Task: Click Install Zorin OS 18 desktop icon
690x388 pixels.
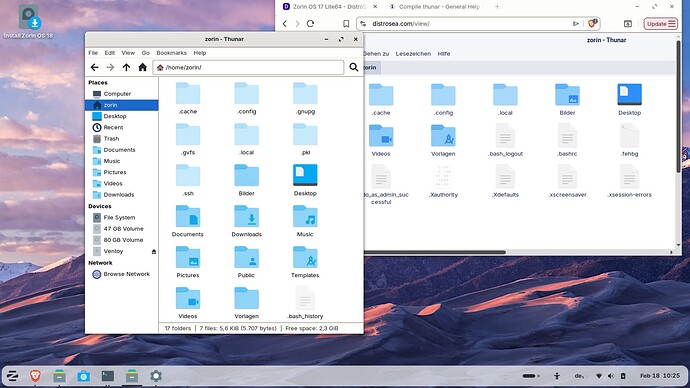Action: 29,22
